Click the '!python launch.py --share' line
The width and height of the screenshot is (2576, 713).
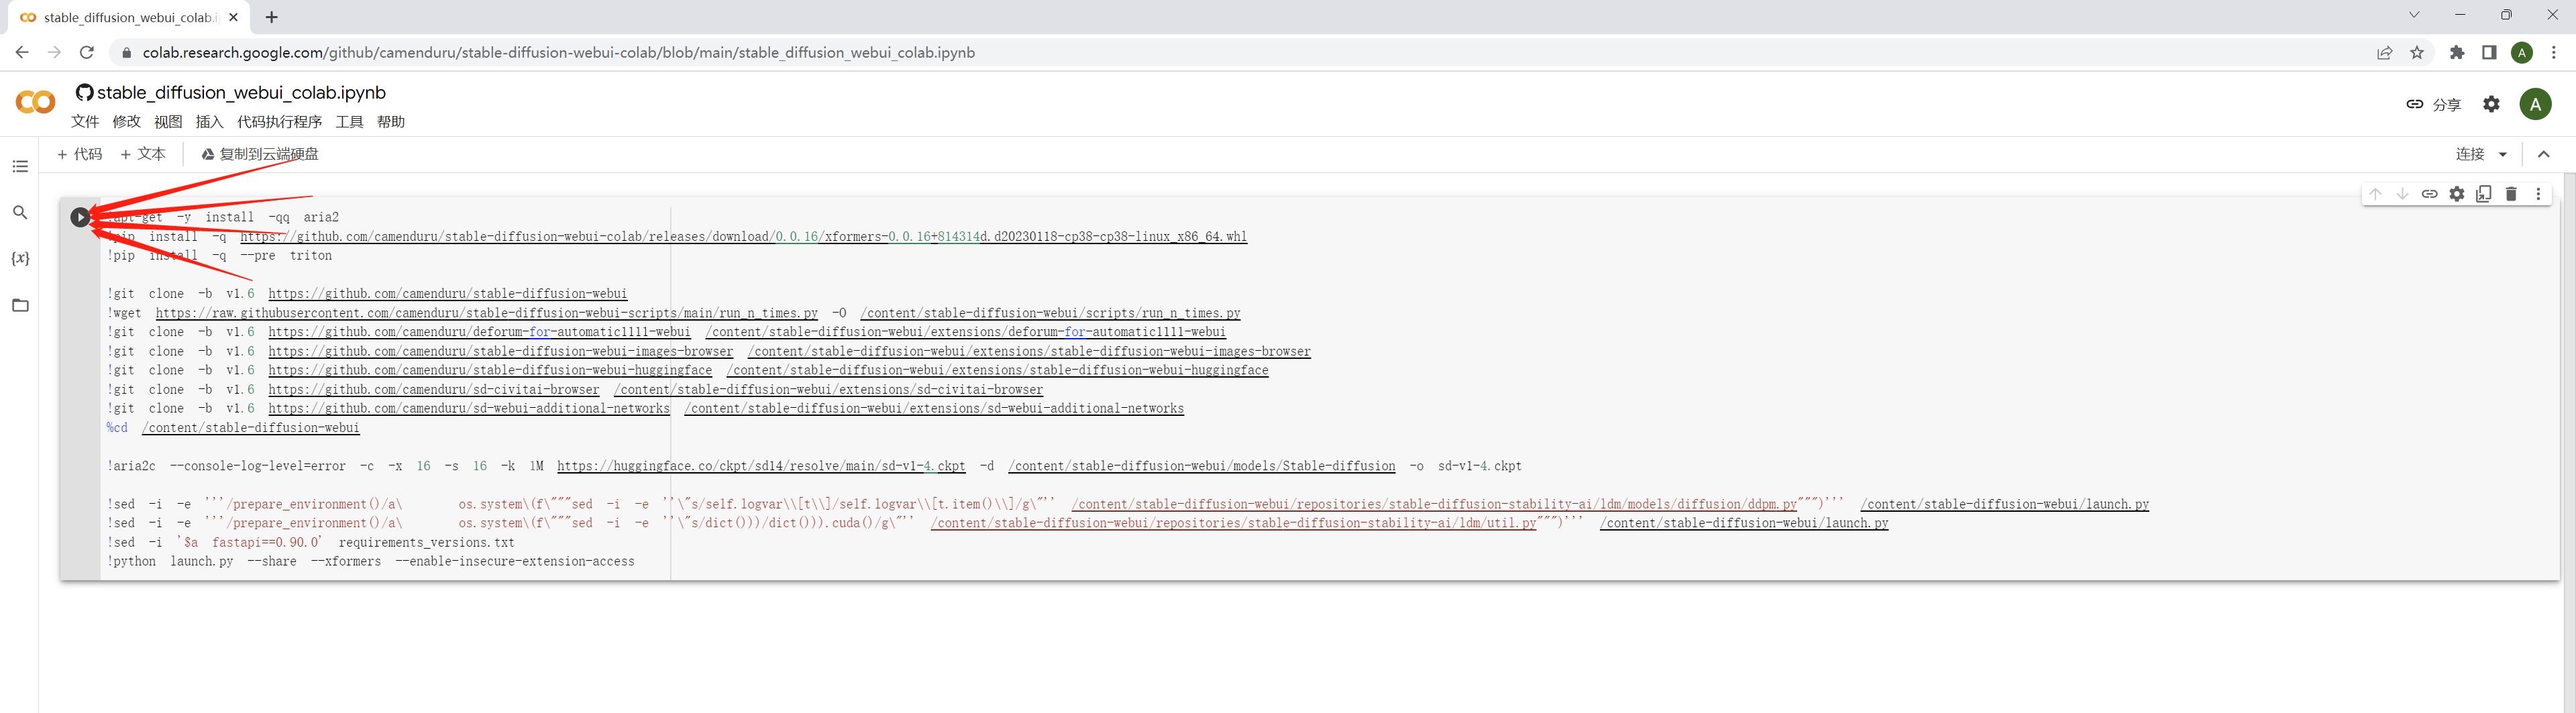(x=371, y=562)
